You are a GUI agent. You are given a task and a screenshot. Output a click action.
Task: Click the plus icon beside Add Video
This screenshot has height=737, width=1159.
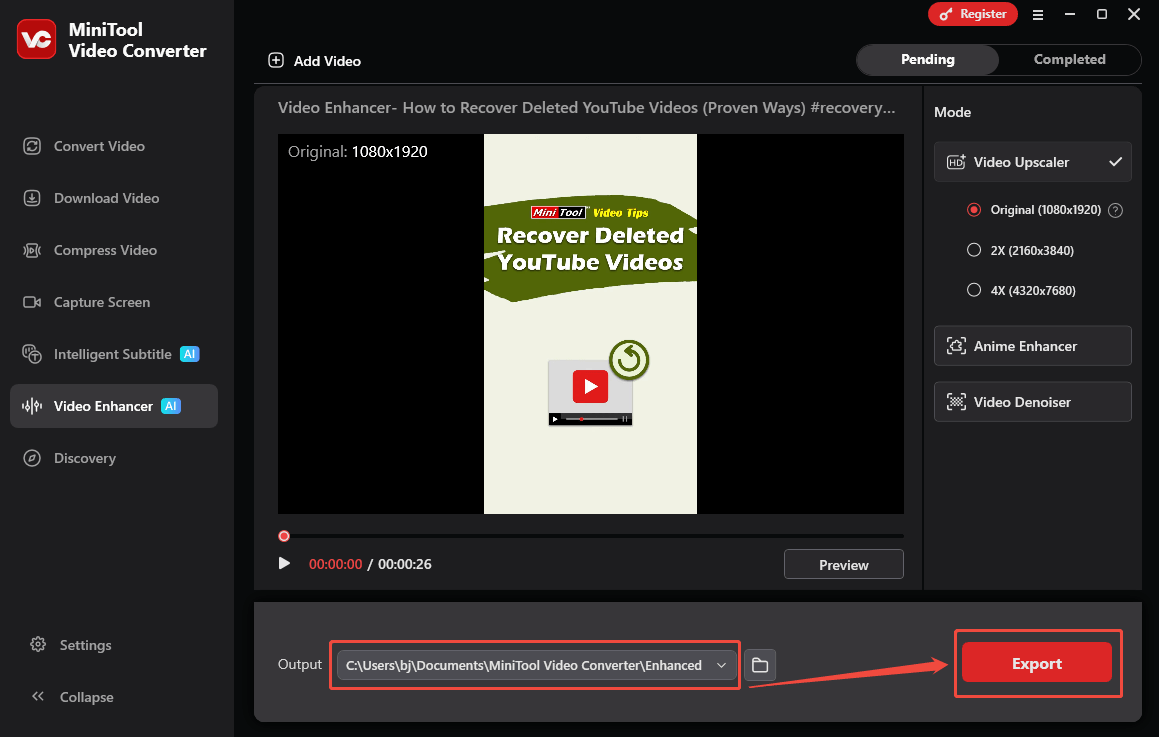[x=276, y=61]
